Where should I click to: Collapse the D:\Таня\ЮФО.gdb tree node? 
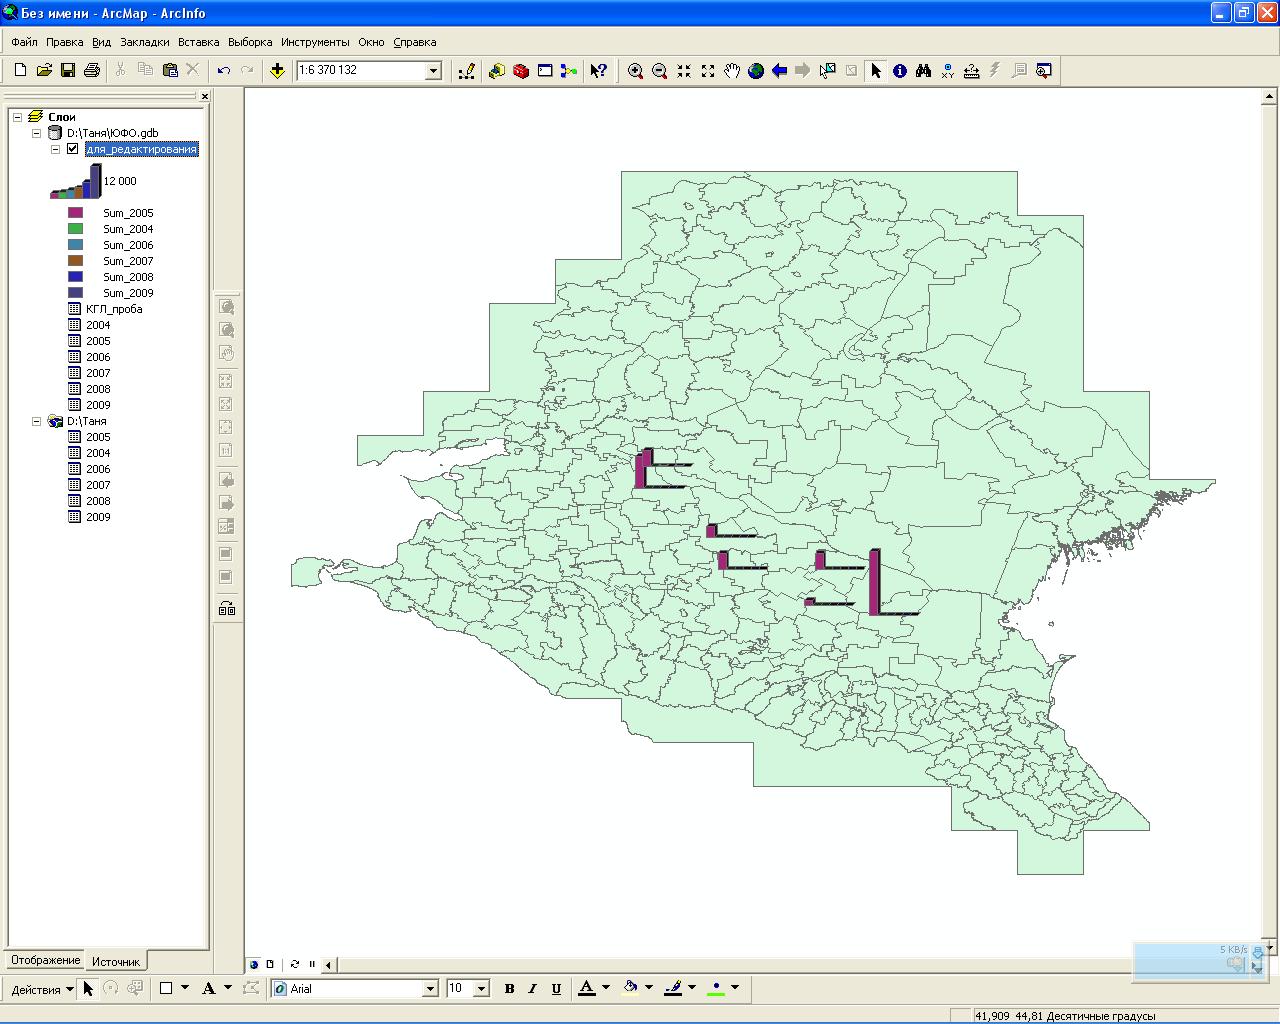click(37, 133)
